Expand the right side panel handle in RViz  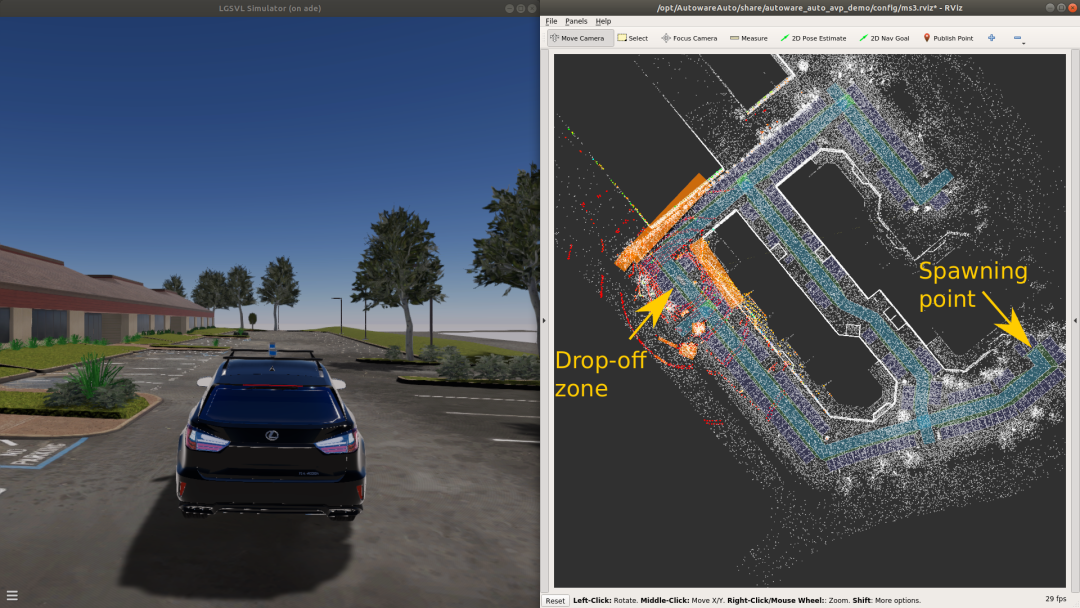[1075, 320]
